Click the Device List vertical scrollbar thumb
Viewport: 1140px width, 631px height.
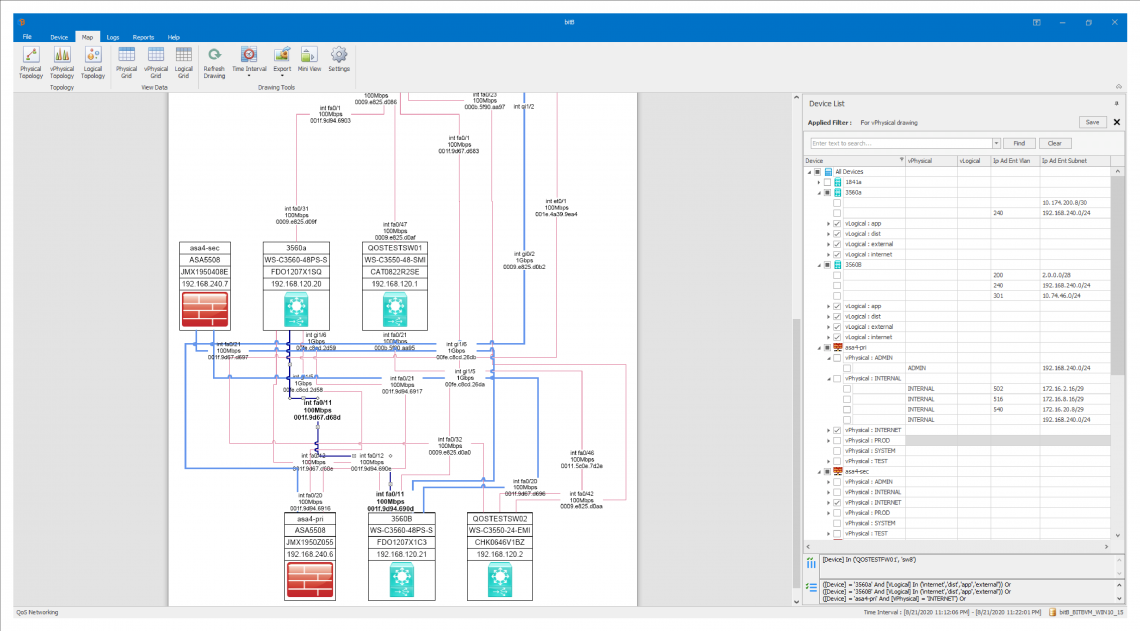point(1117,276)
